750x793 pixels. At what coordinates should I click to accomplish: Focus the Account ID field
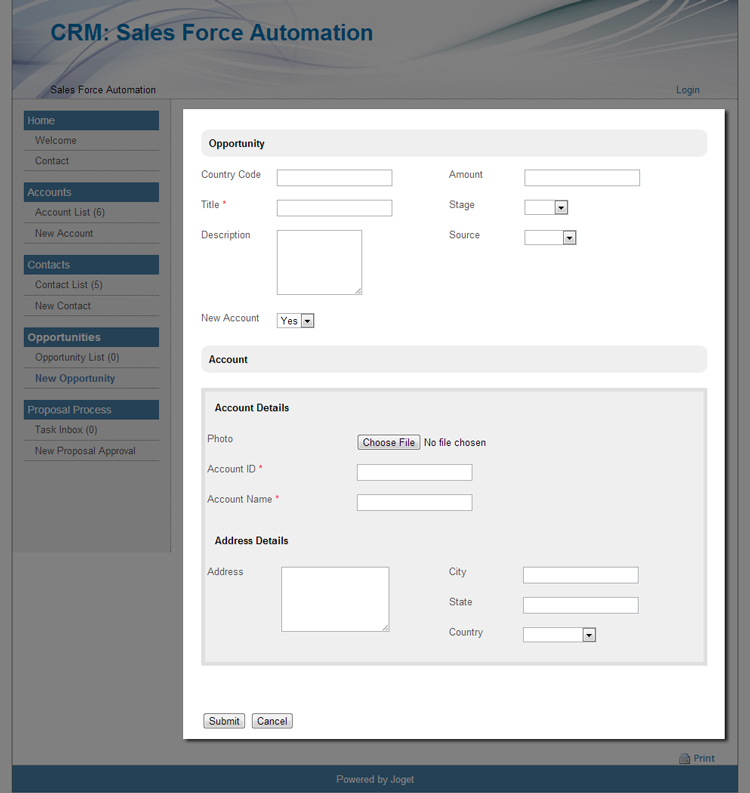tap(415, 472)
